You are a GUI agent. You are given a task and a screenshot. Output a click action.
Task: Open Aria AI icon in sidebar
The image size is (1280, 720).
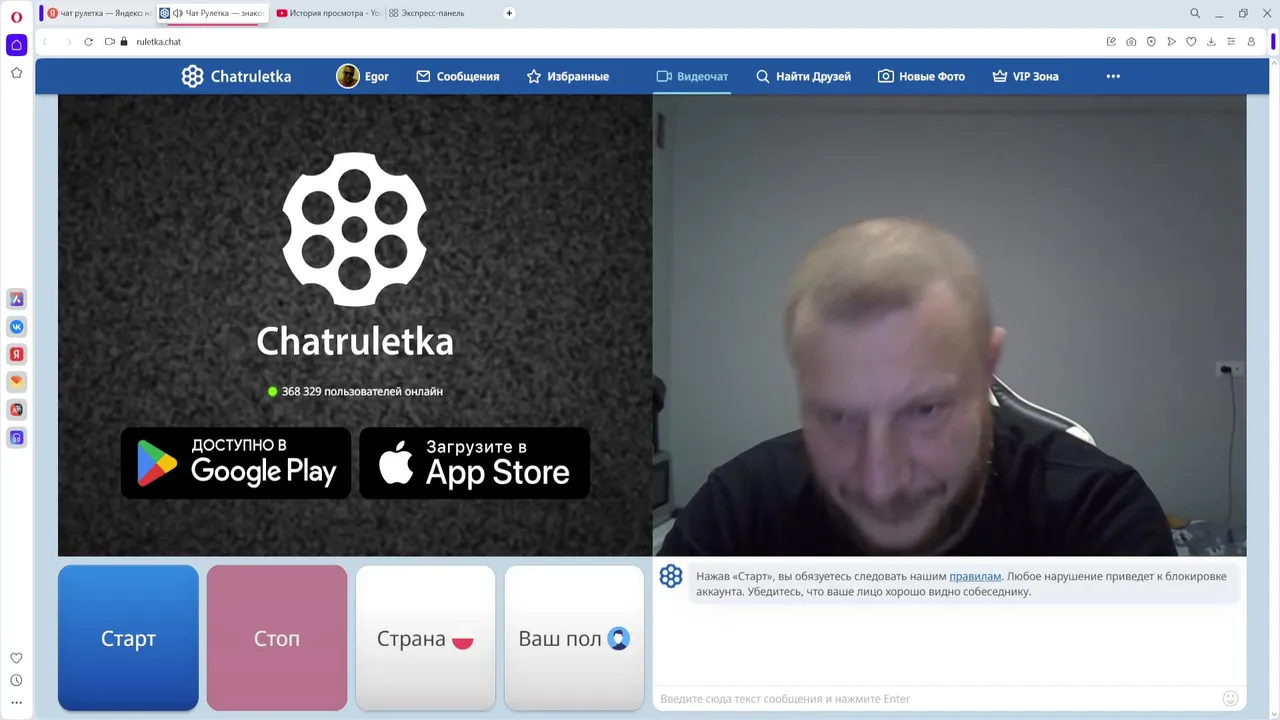click(16, 299)
